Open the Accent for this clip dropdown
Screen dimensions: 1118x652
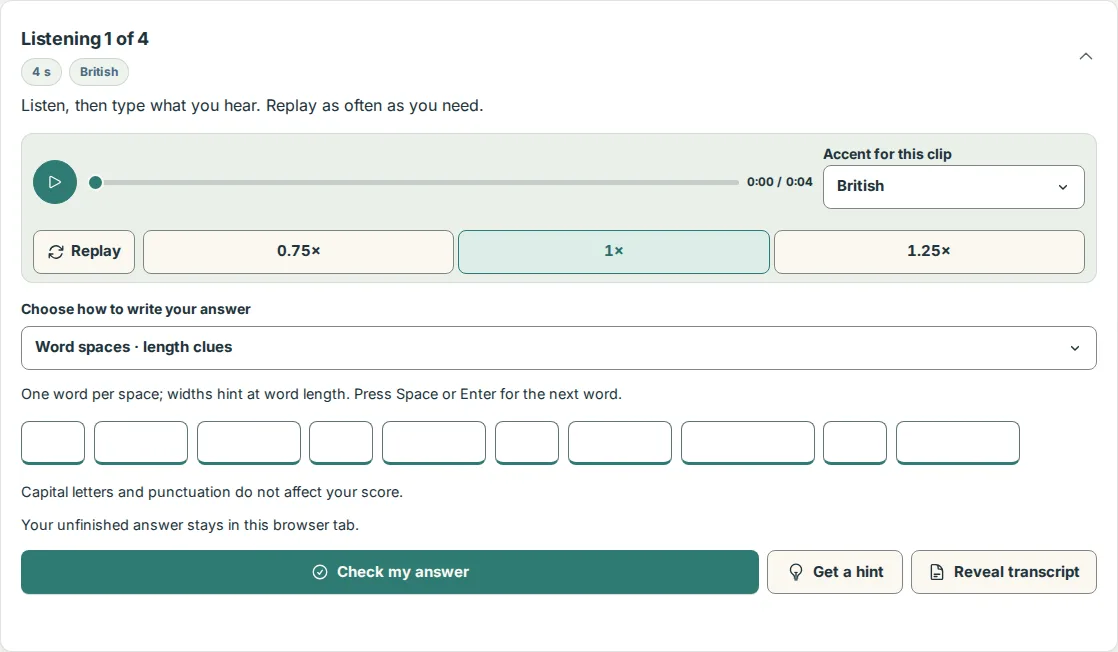pos(953,187)
